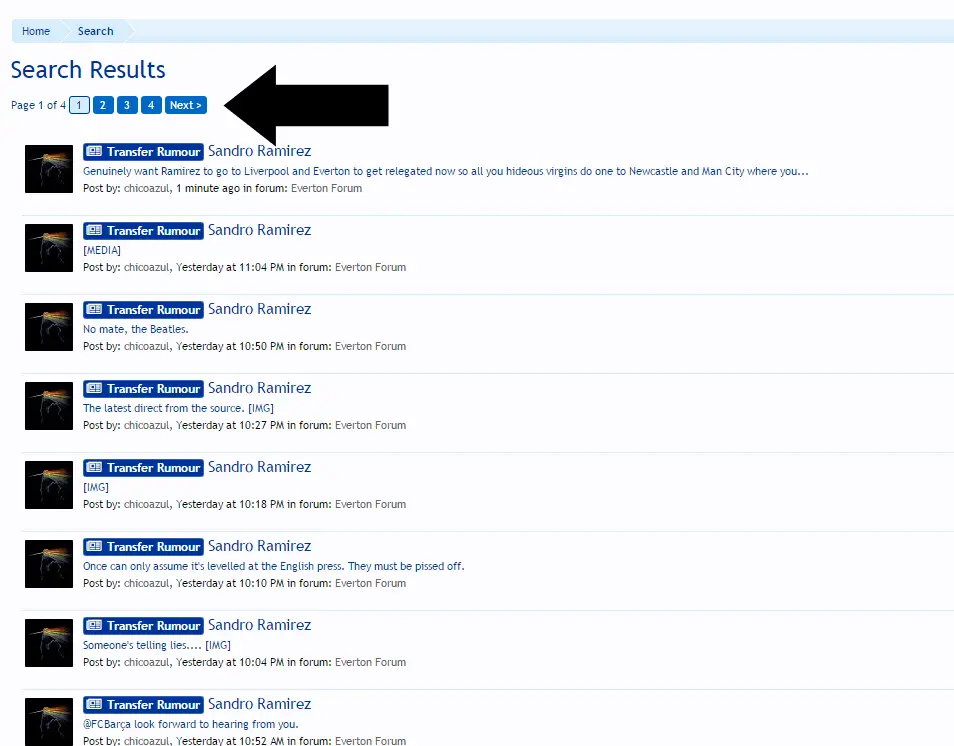Click the Next > pagination button
The height and width of the screenshot is (746, 954).
185,105
